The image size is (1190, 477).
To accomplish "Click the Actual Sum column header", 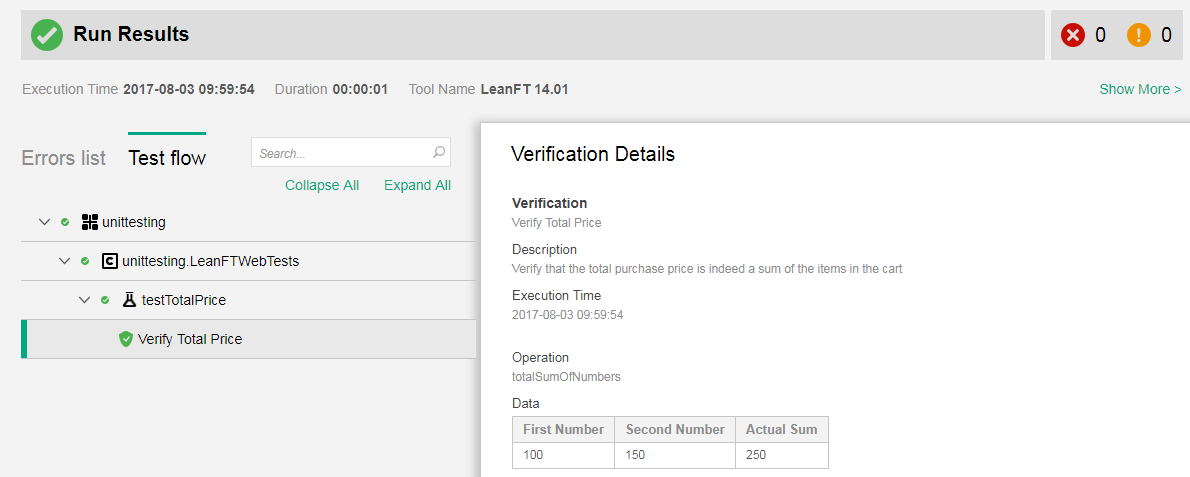I will click(x=781, y=429).
